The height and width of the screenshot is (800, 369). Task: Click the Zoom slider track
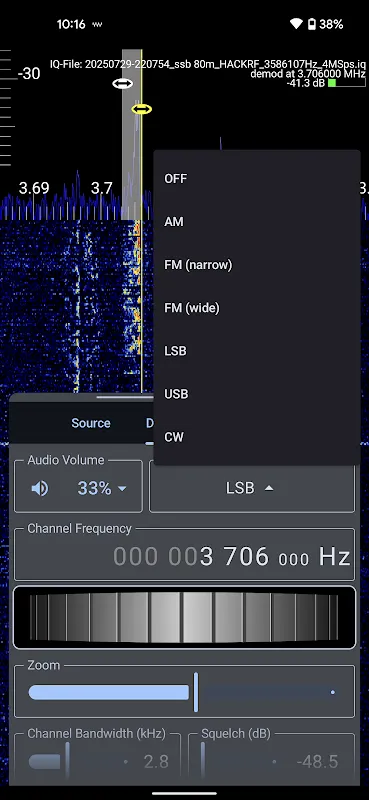(182, 692)
